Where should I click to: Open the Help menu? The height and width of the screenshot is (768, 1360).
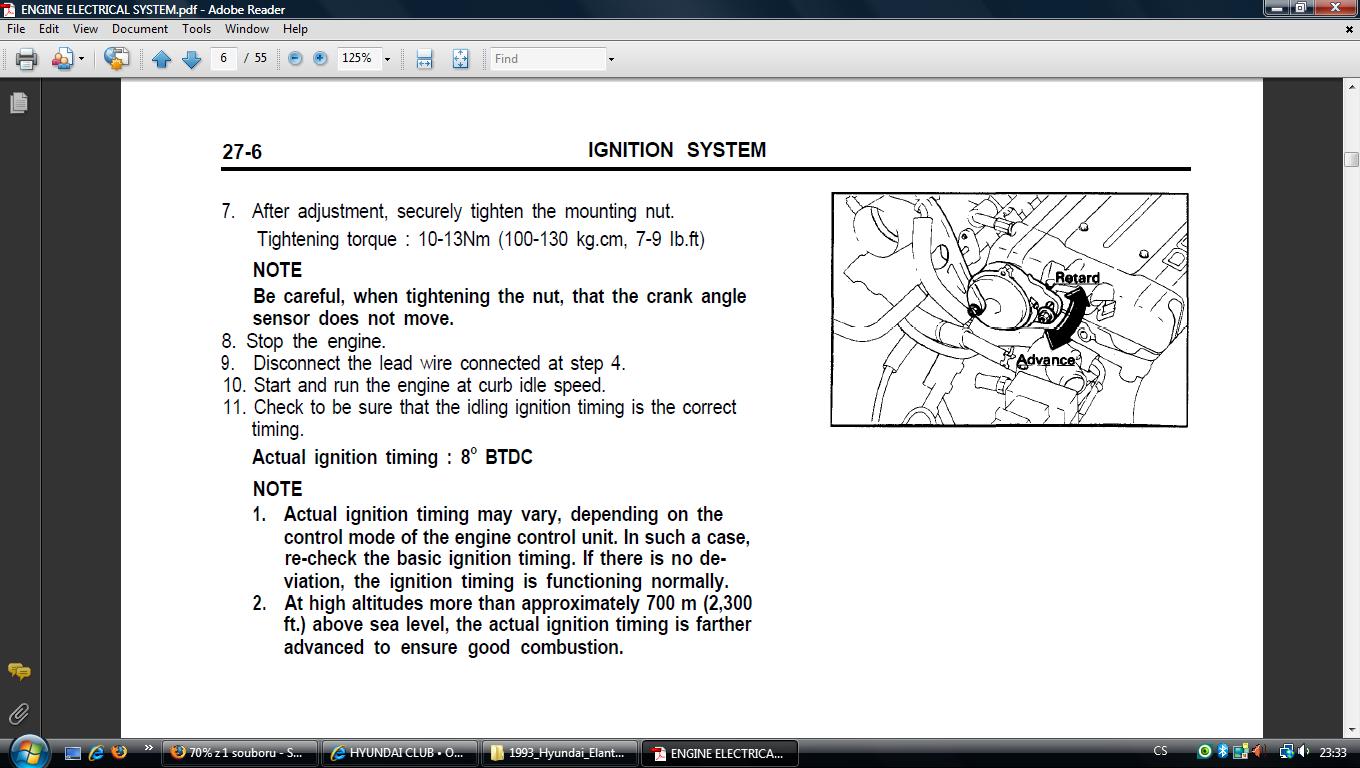click(x=295, y=29)
